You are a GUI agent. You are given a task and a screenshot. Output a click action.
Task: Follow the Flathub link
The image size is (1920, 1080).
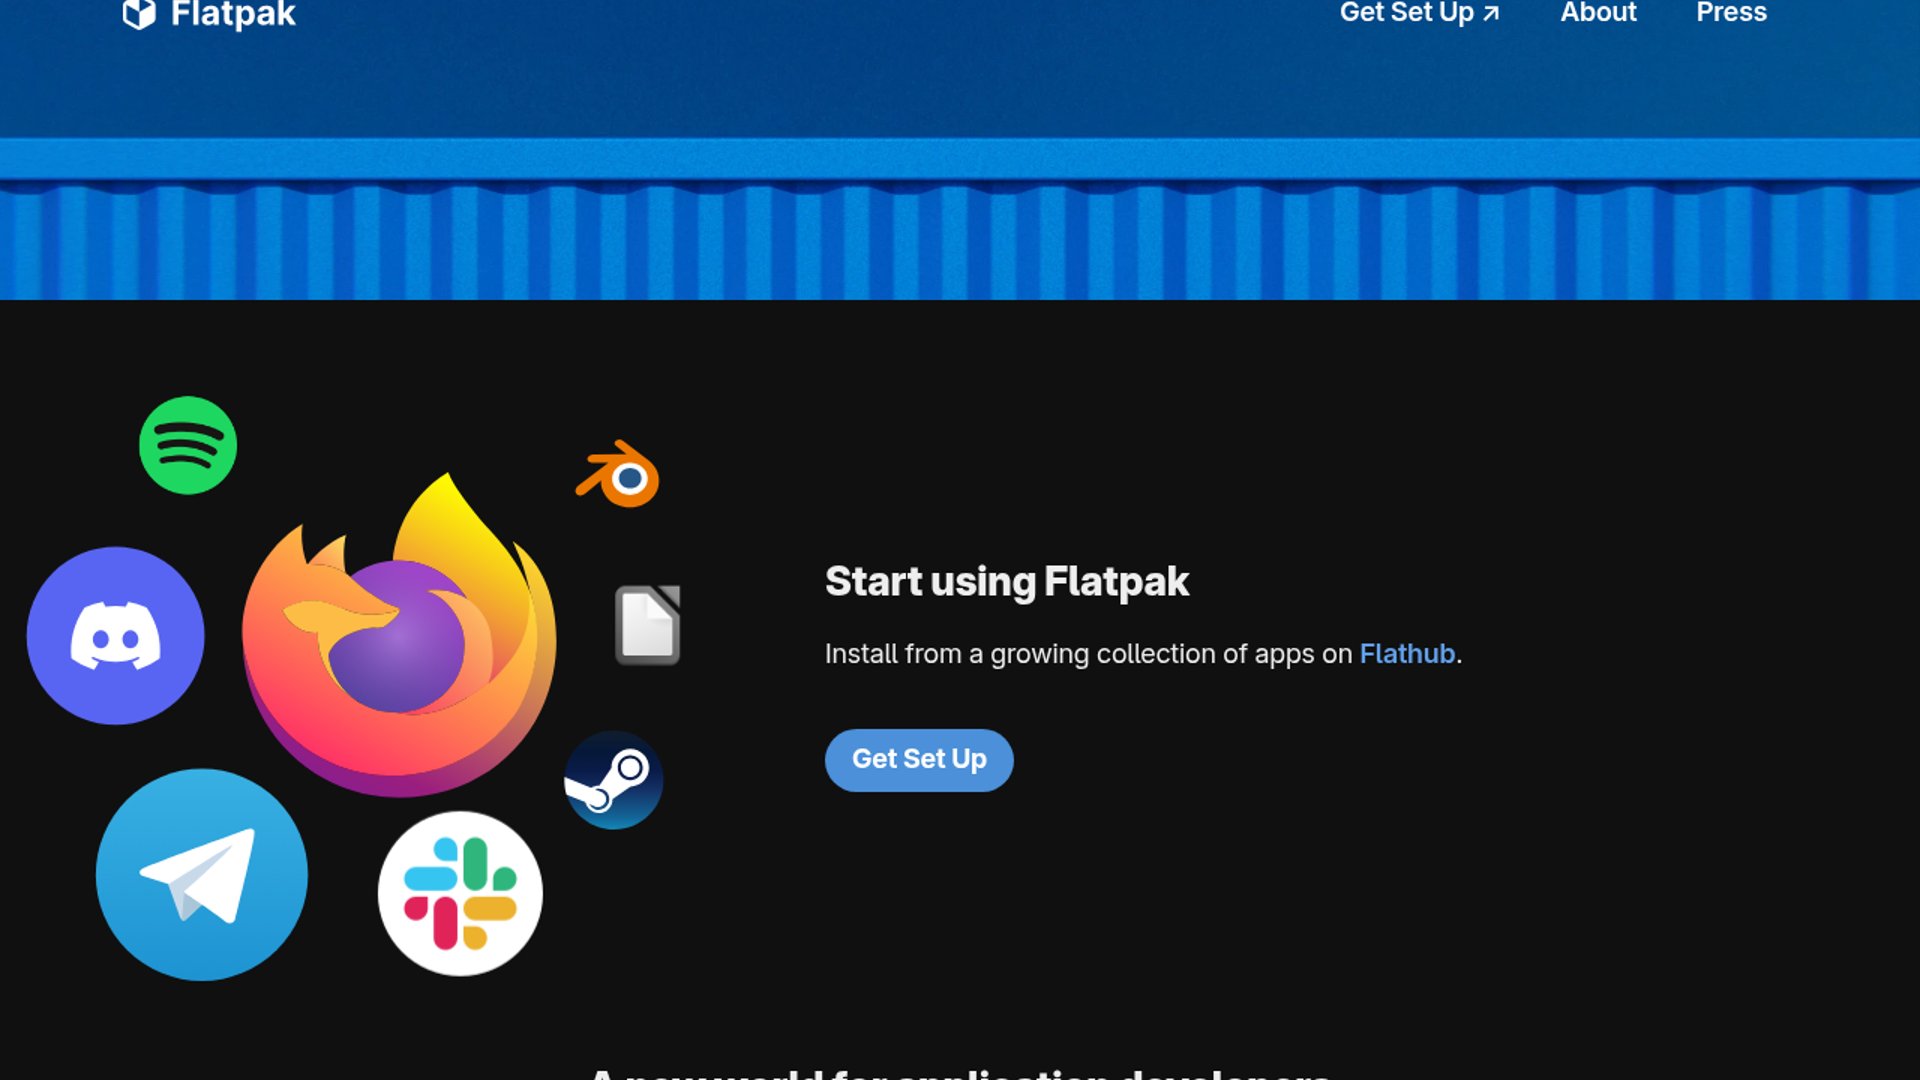click(1407, 654)
